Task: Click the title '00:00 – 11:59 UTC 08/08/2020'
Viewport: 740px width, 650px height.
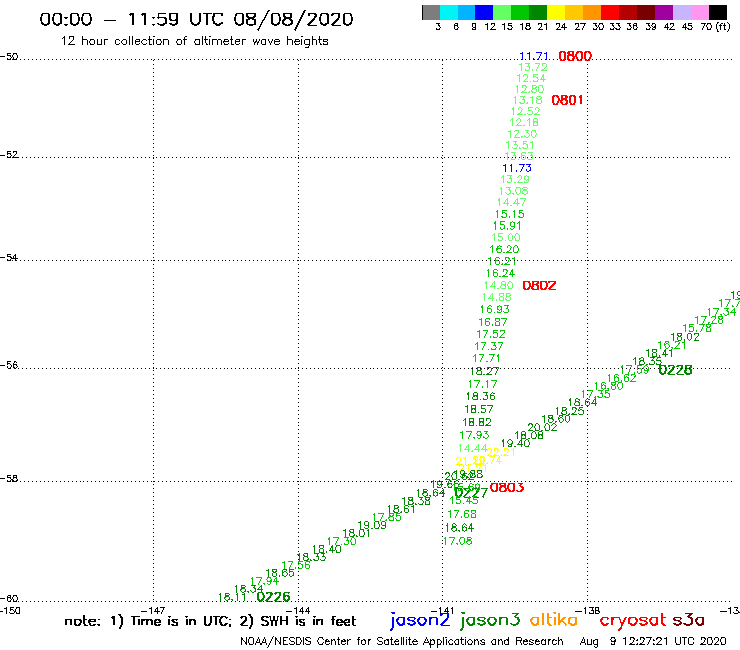Action: 196,19
